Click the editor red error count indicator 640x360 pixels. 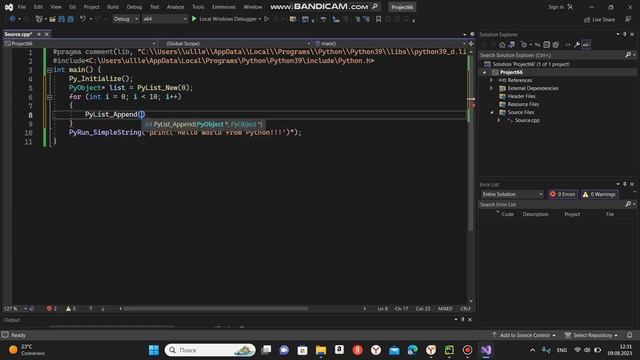tap(51, 309)
